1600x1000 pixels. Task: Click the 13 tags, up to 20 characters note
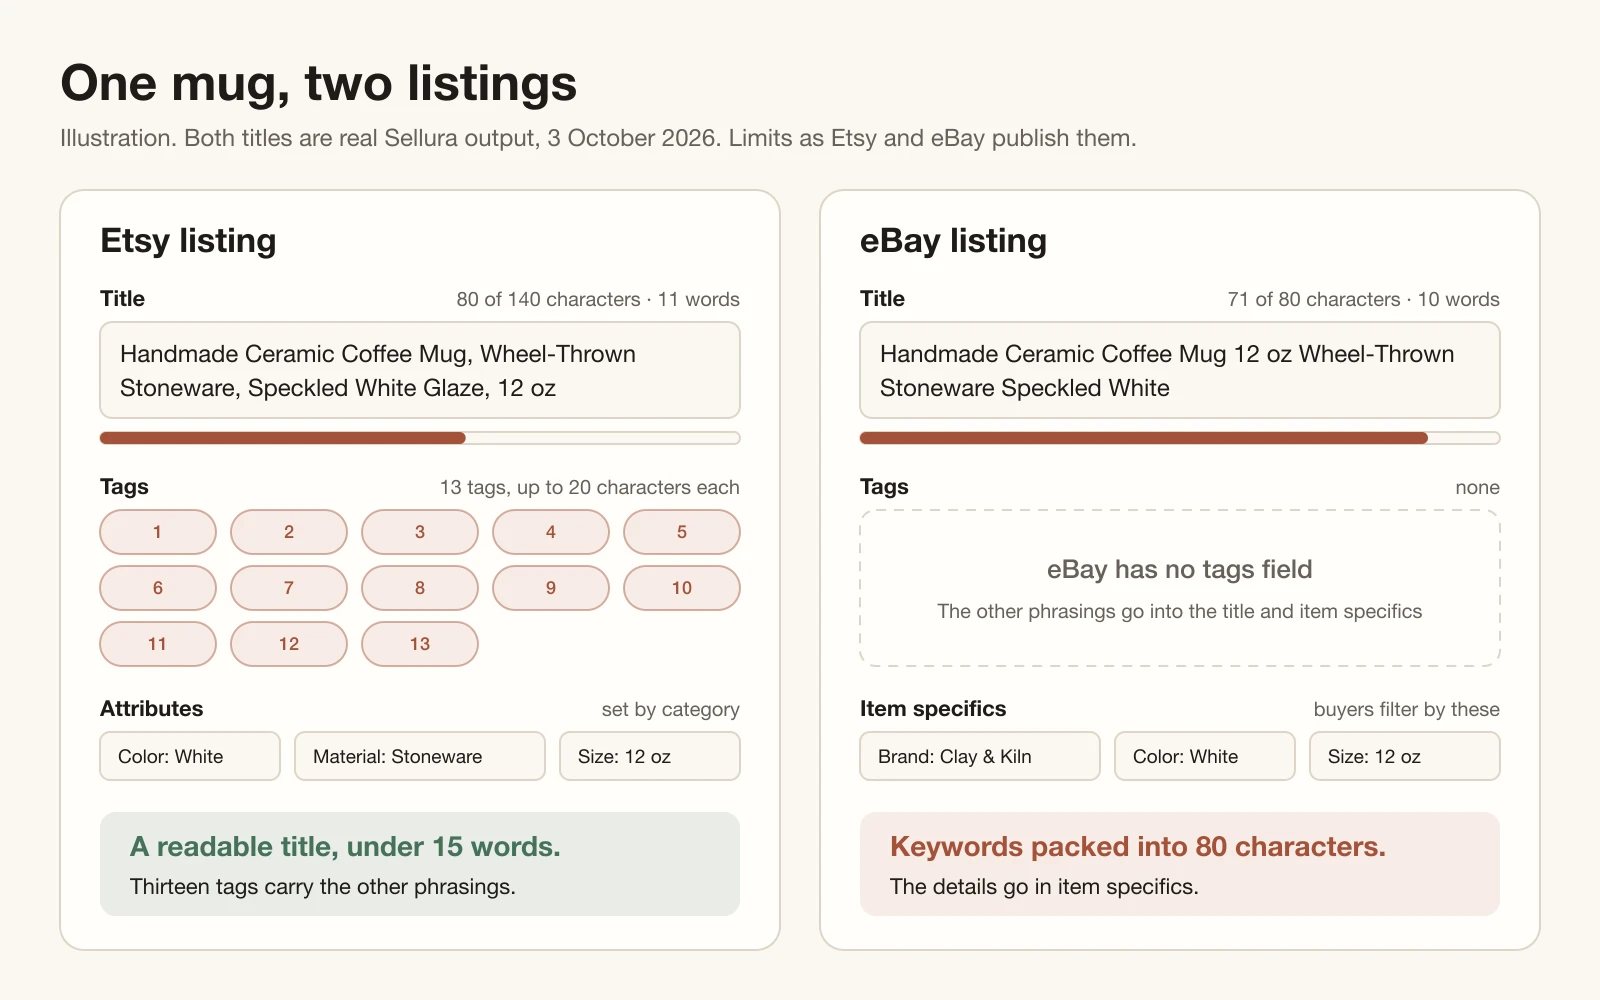coord(590,487)
